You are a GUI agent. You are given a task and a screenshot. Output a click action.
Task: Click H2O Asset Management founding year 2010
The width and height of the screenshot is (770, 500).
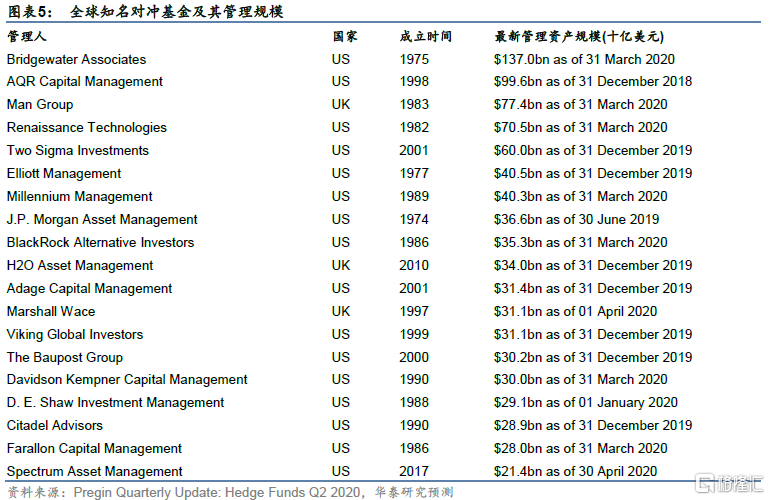(414, 266)
